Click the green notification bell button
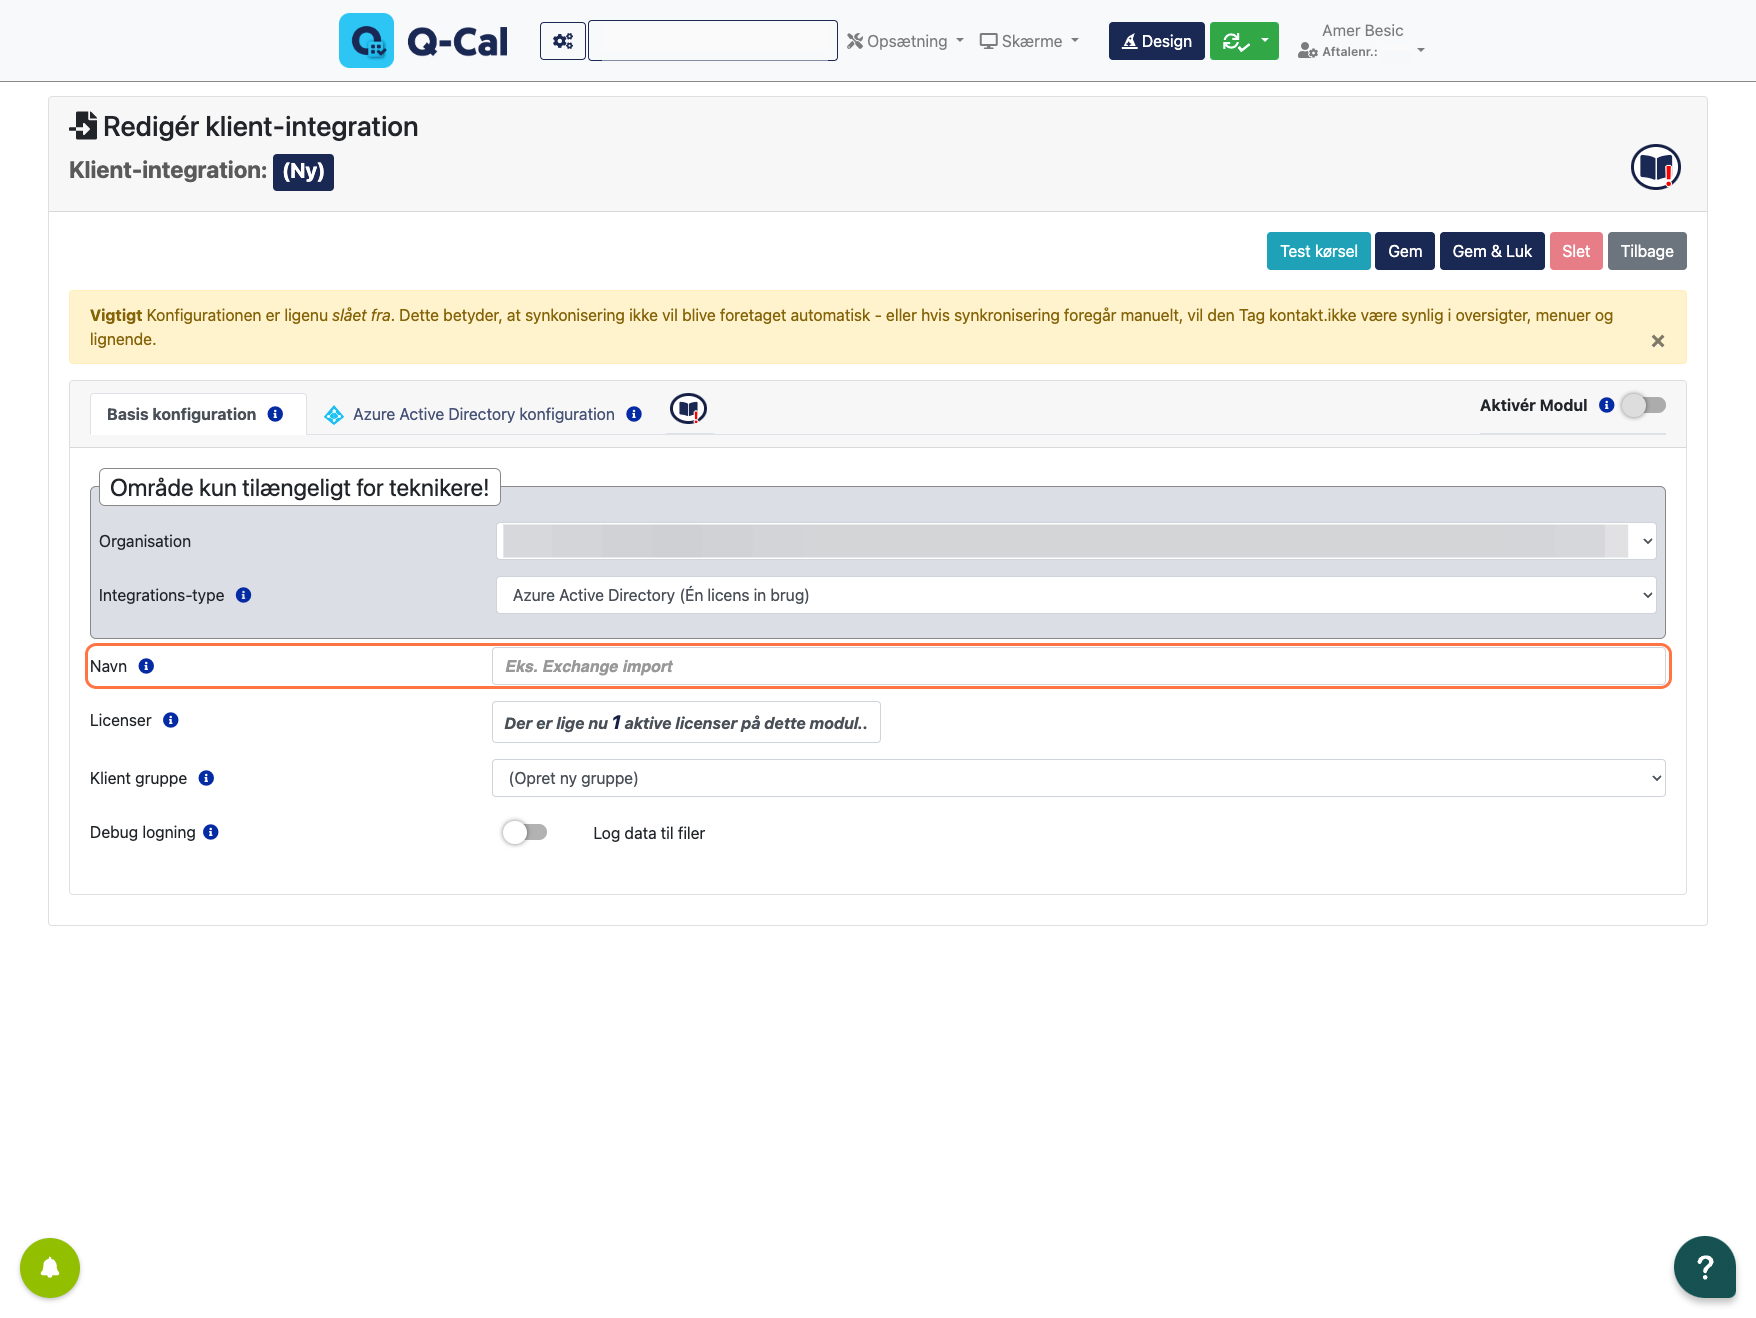 (x=50, y=1268)
